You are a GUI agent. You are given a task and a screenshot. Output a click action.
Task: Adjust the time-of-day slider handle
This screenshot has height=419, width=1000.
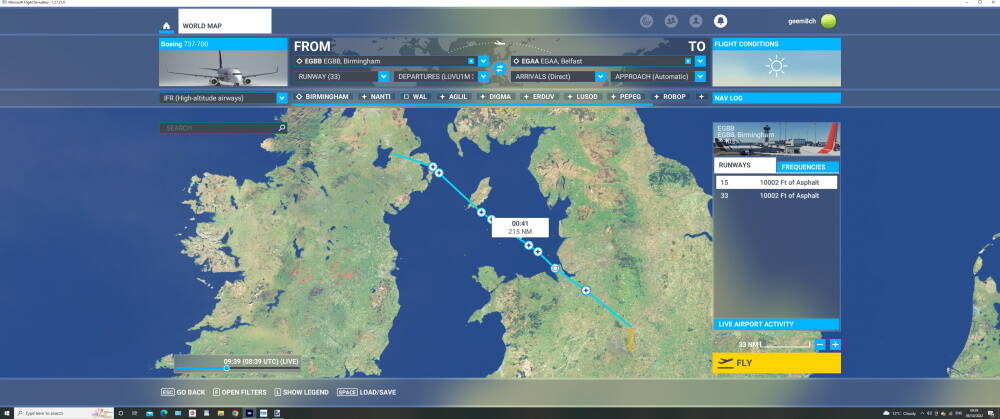(226, 368)
